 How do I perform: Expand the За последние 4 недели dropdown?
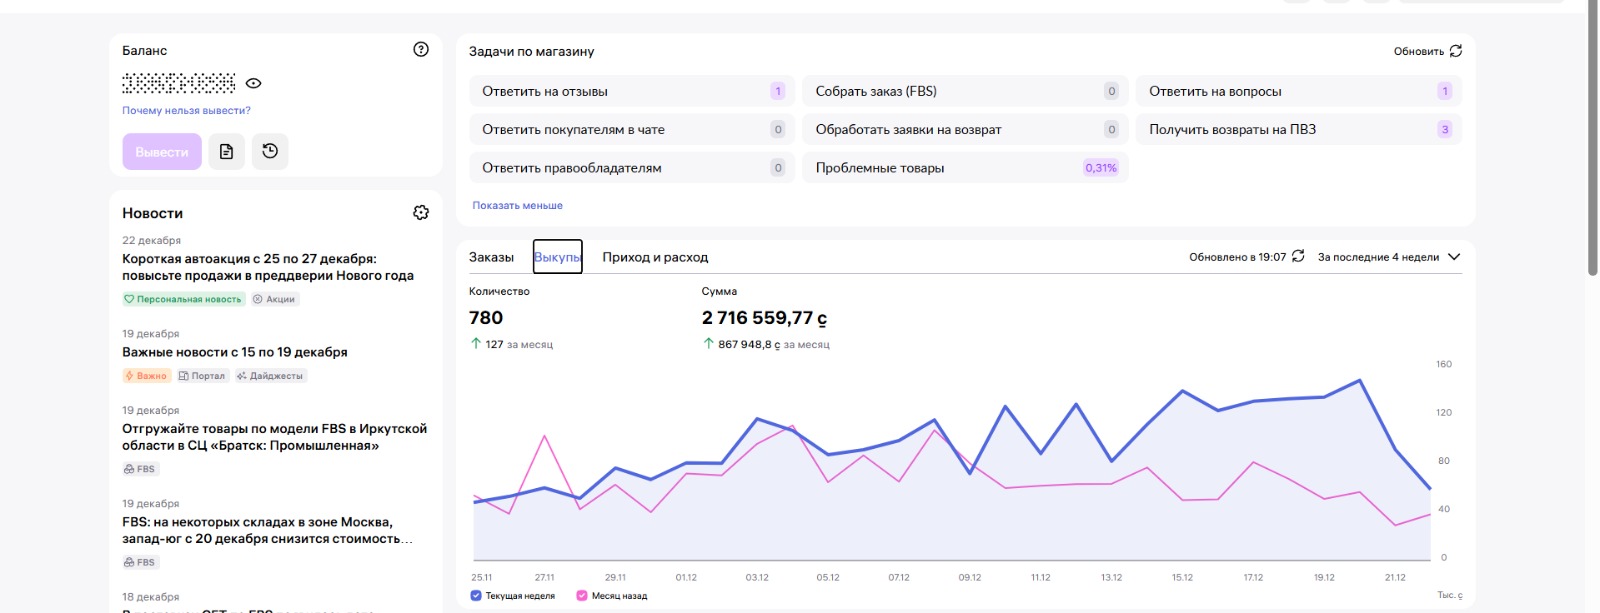(x=1454, y=257)
